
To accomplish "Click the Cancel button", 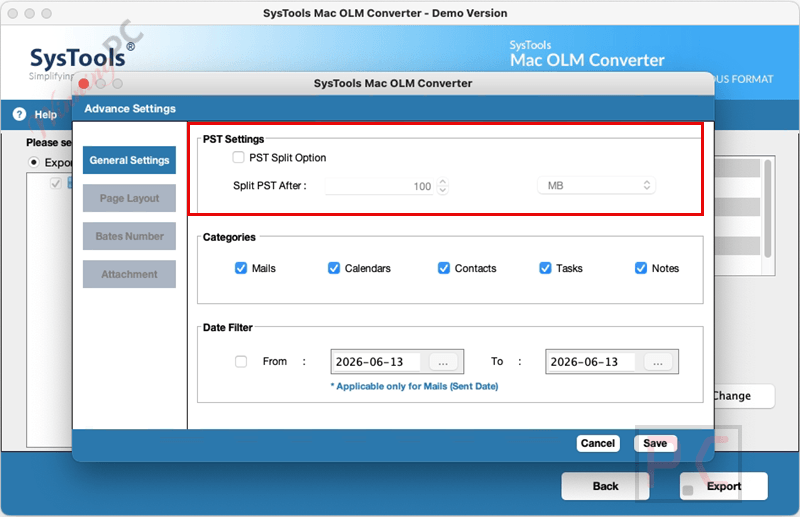I will click(598, 443).
